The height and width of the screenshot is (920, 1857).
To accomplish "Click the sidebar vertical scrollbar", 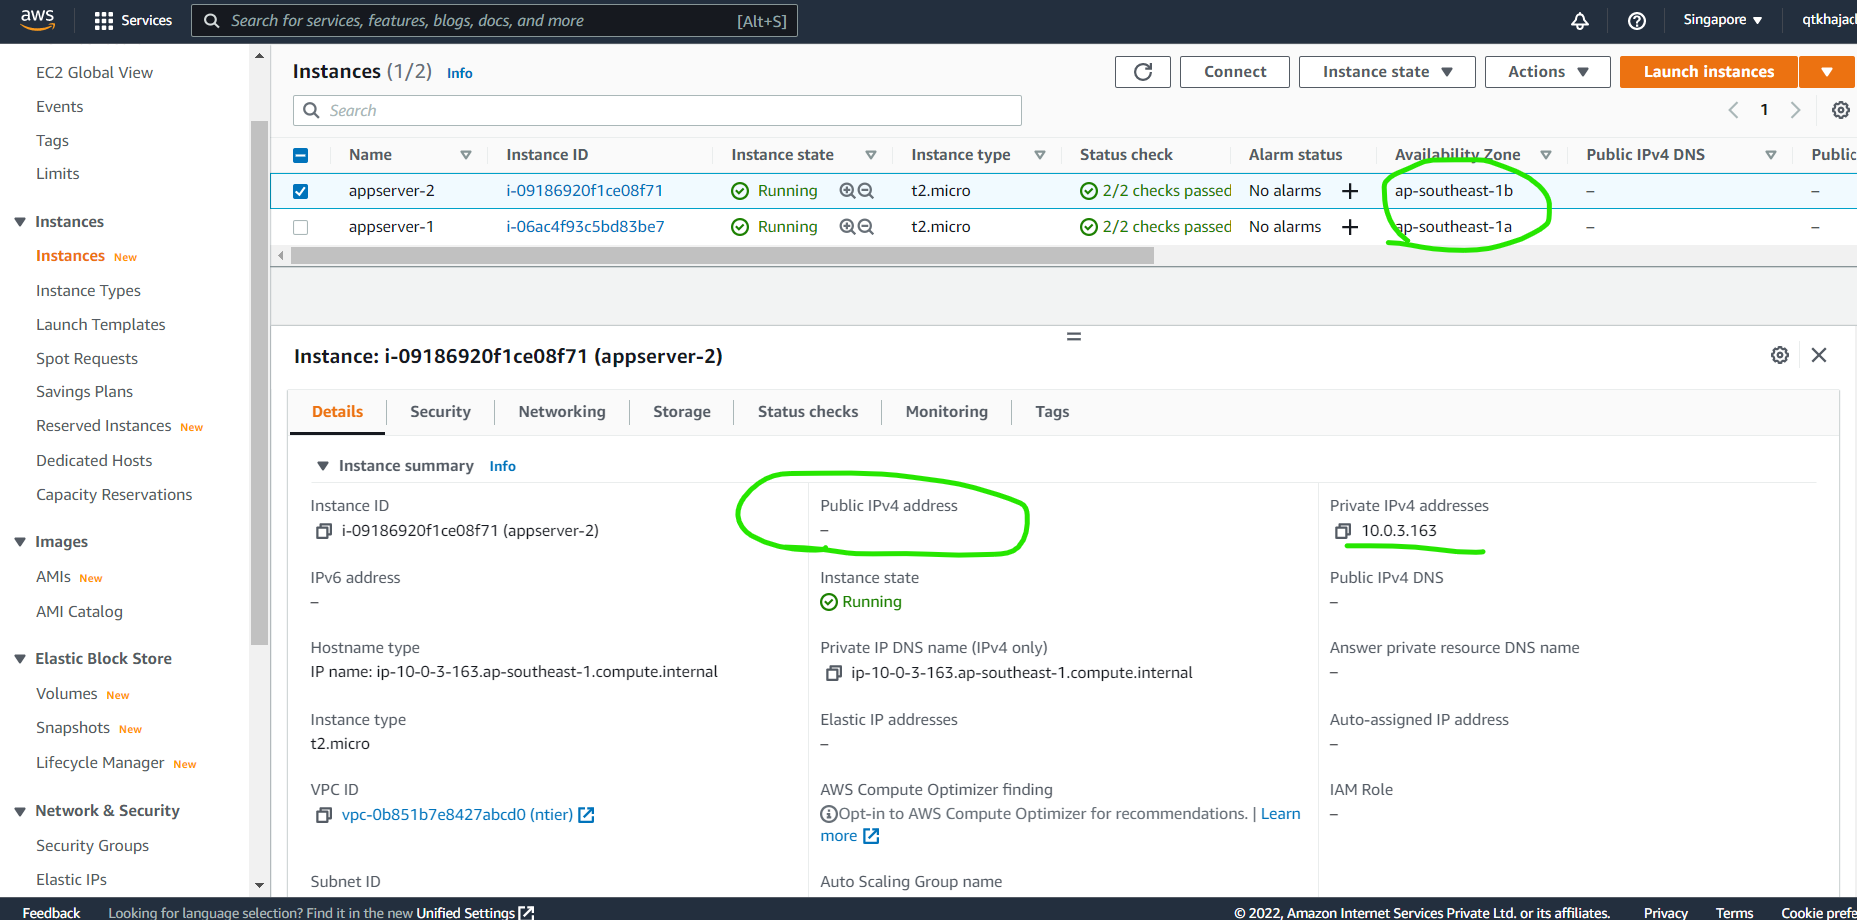I will coord(260,383).
